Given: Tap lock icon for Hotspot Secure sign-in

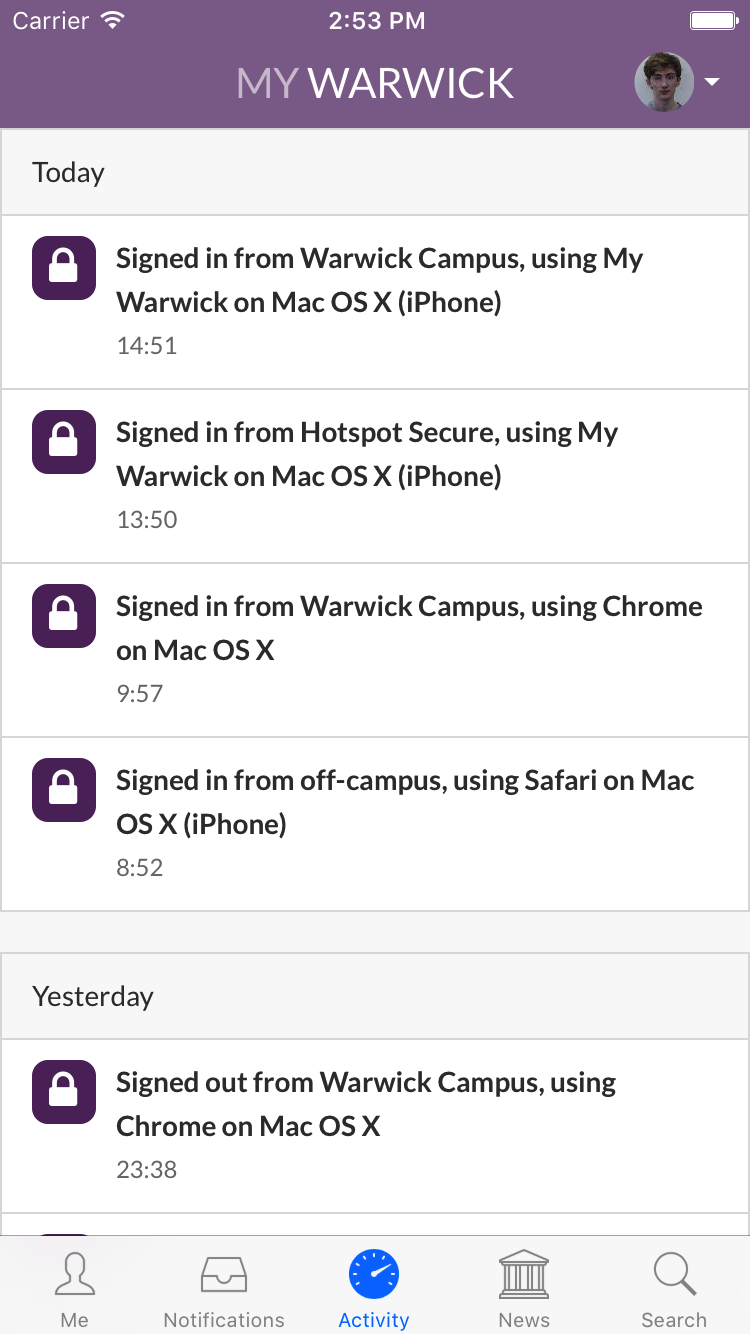Looking at the screenshot, I should (x=64, y=442).
